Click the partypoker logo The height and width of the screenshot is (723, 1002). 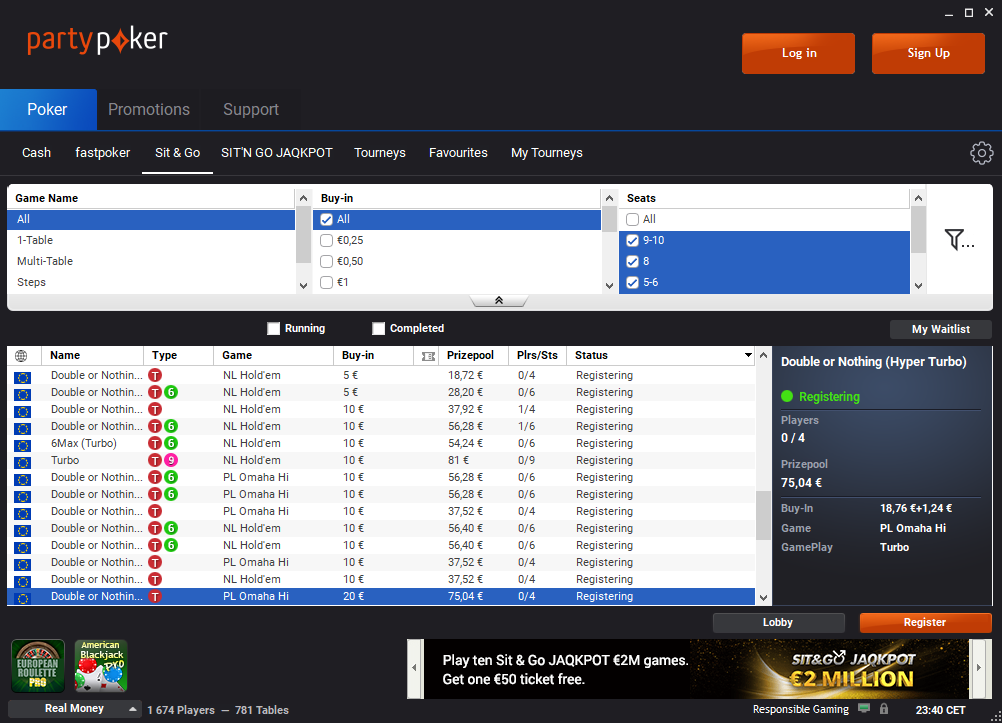click(x=96, y=42)
